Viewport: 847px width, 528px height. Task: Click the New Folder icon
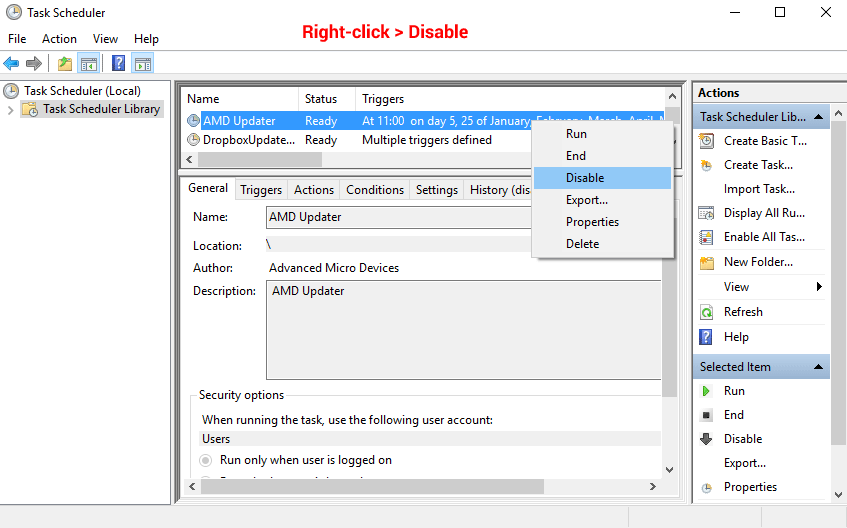[707, 263]
